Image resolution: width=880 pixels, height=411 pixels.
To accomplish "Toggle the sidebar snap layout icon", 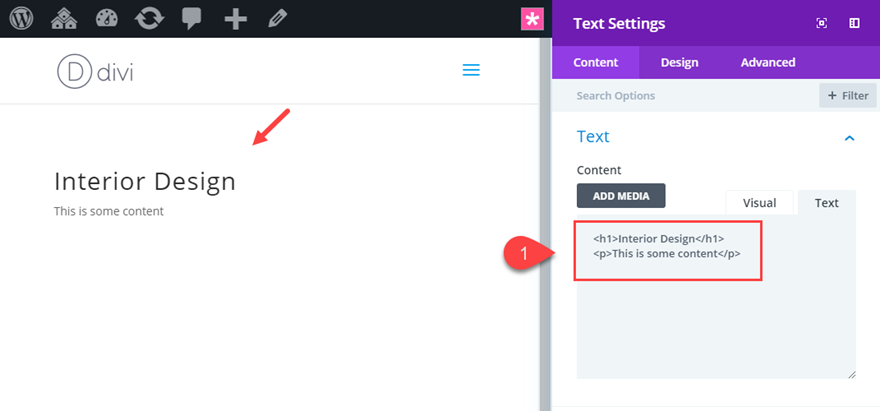I will point(855,23).
